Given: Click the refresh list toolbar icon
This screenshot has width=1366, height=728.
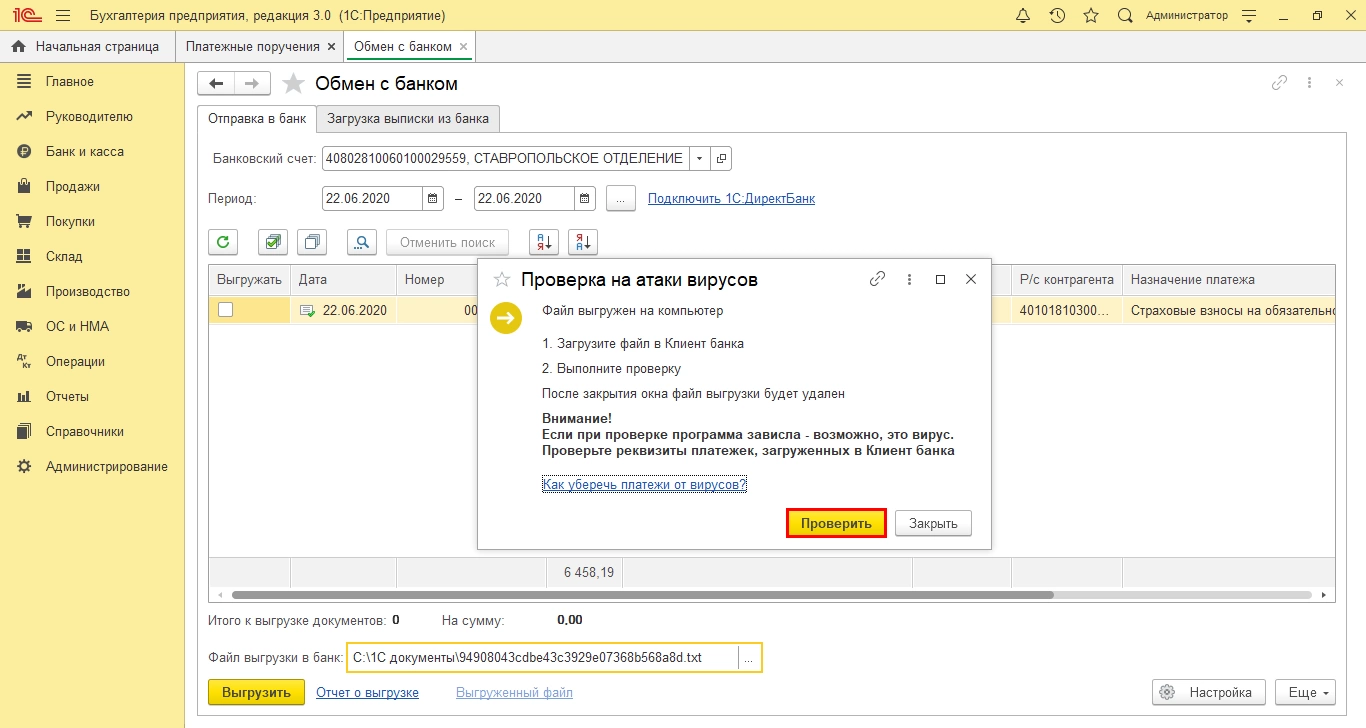Looking at the screenshot, I should pos(223,242).
